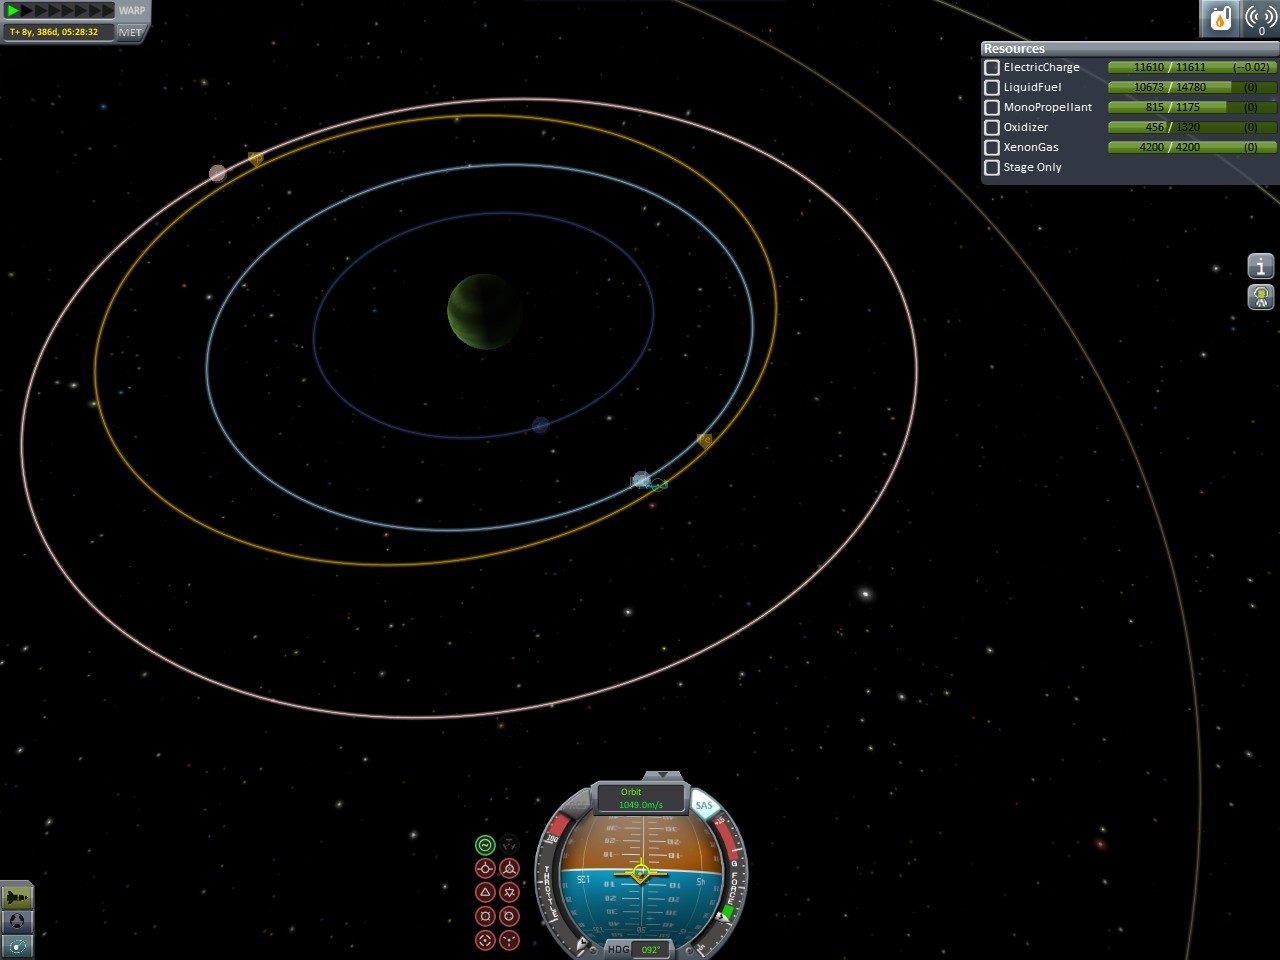The image size is (1280, 960).
Task: Click the green 1x time warp arrow
Action: tap(13, 10)
